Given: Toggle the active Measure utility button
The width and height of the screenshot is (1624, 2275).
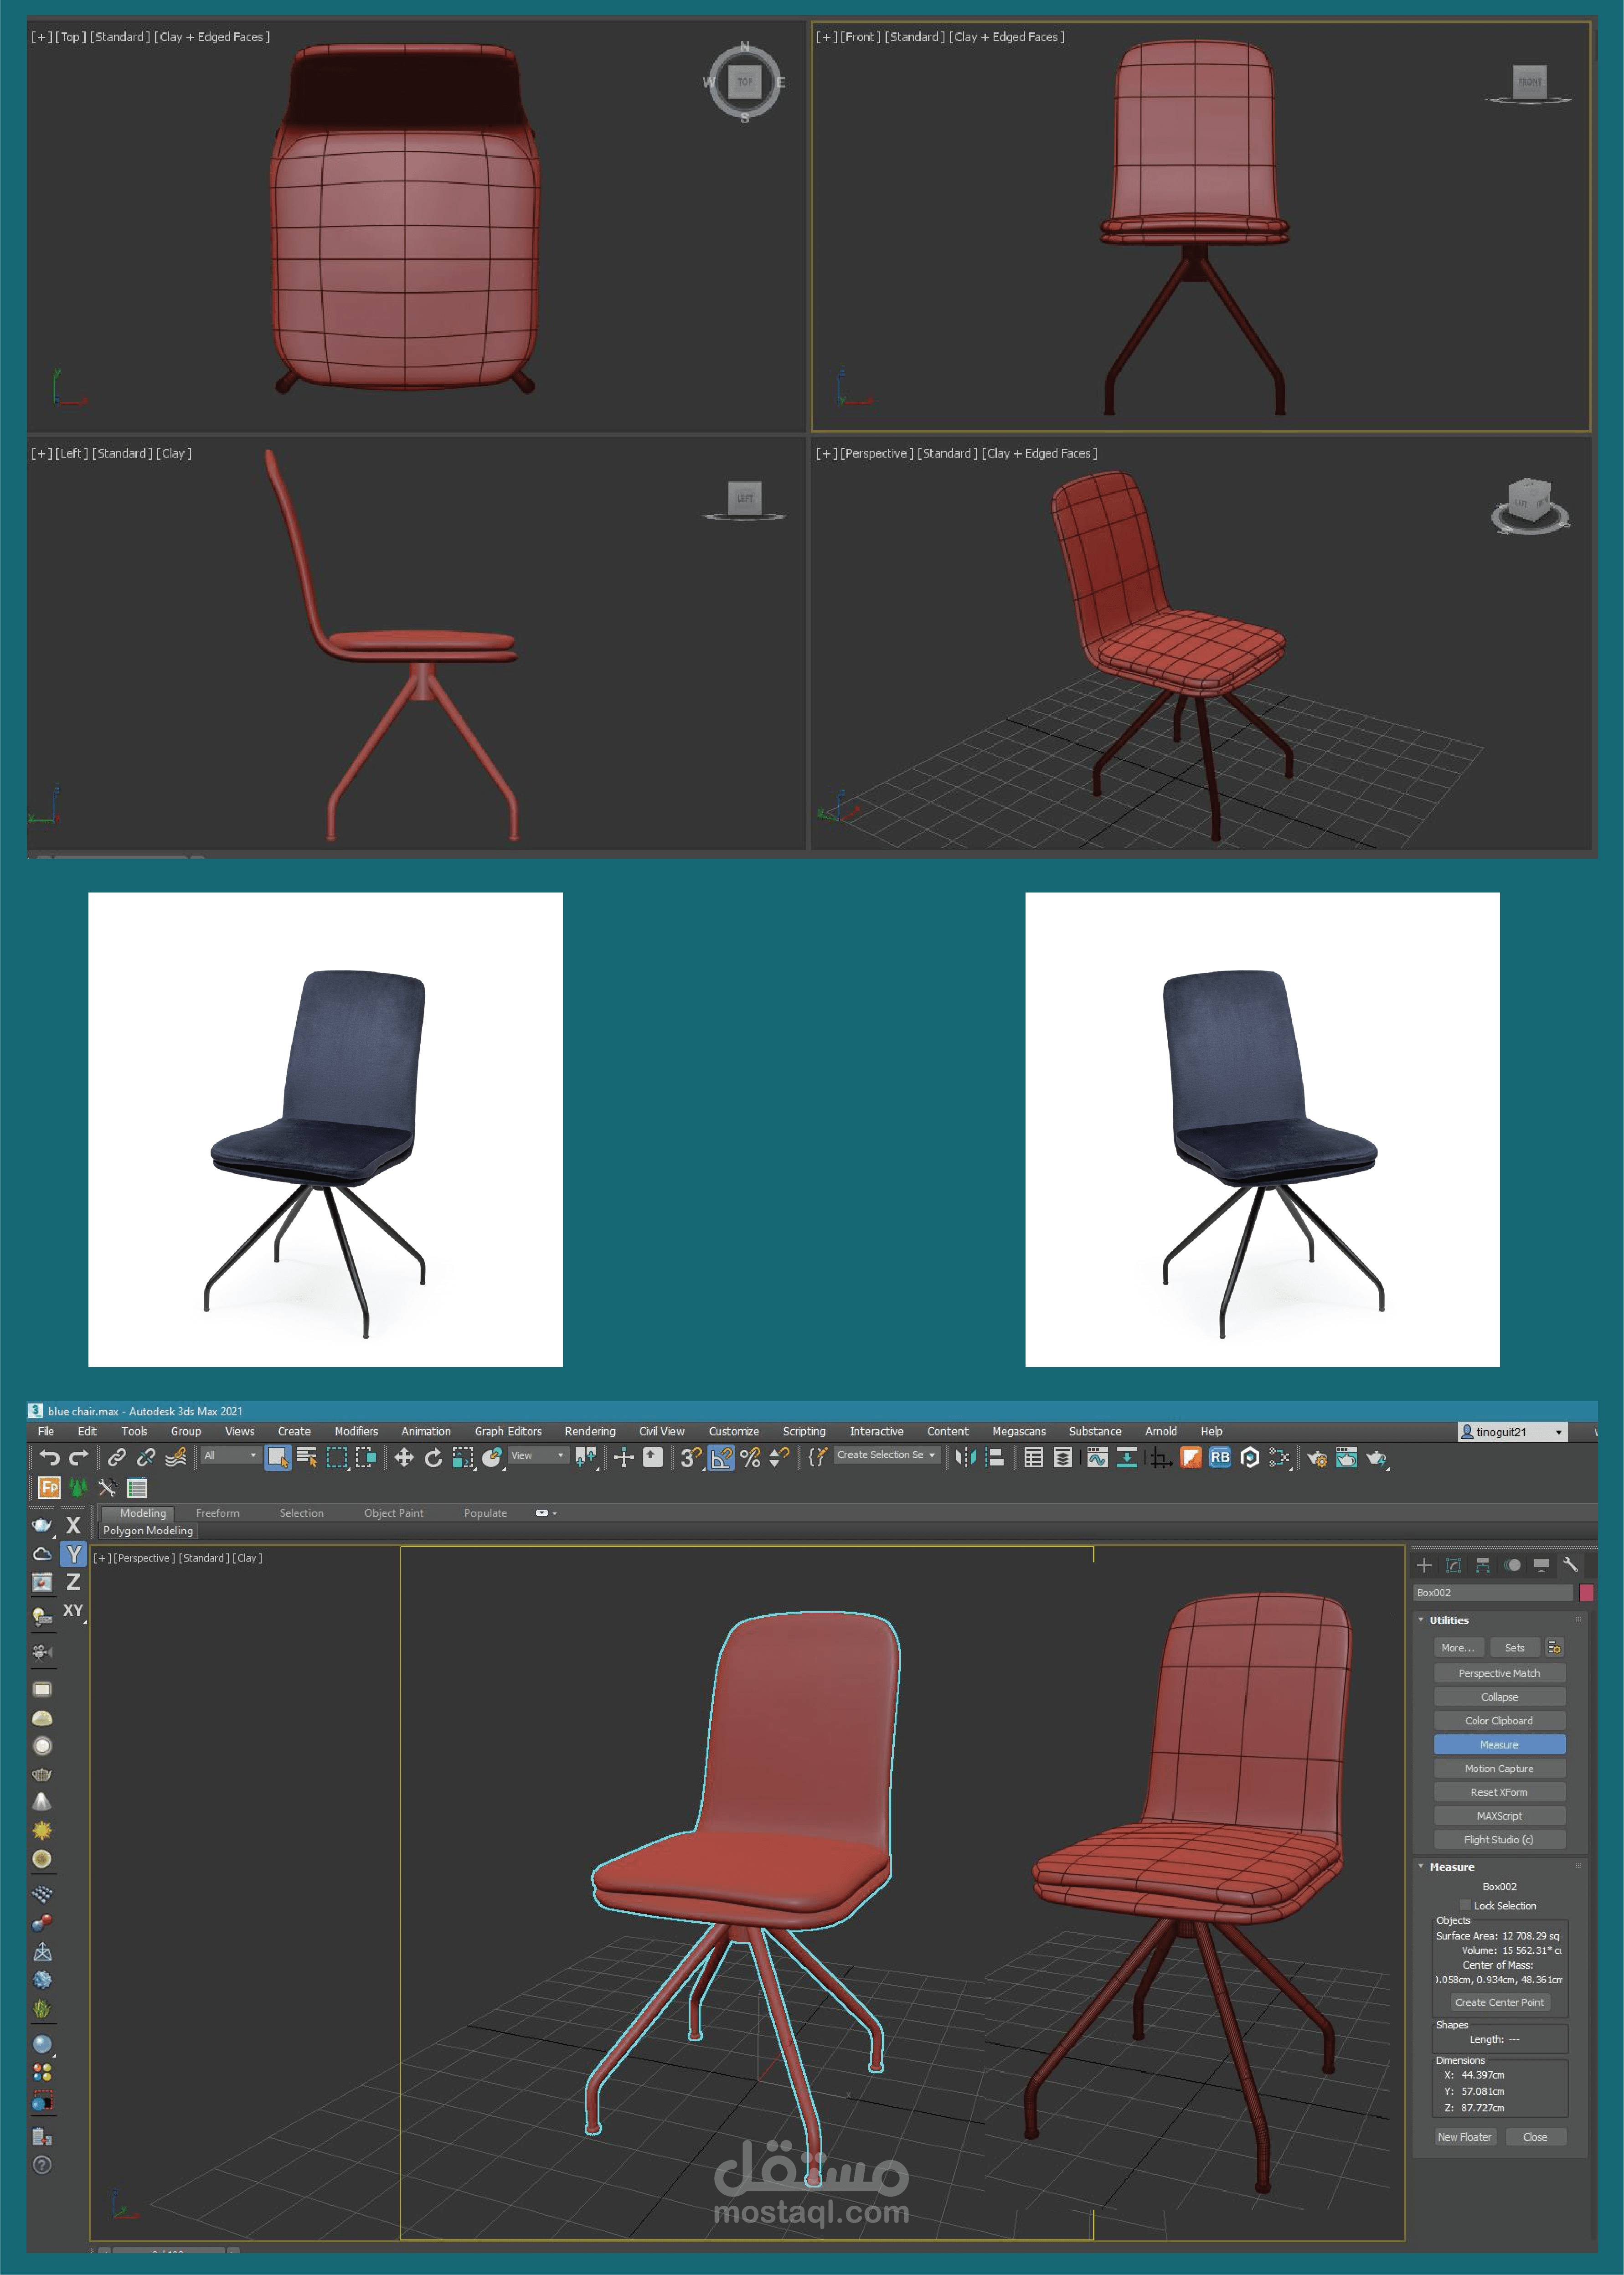Looking at the screenshot, I should coord(1499,1744).
